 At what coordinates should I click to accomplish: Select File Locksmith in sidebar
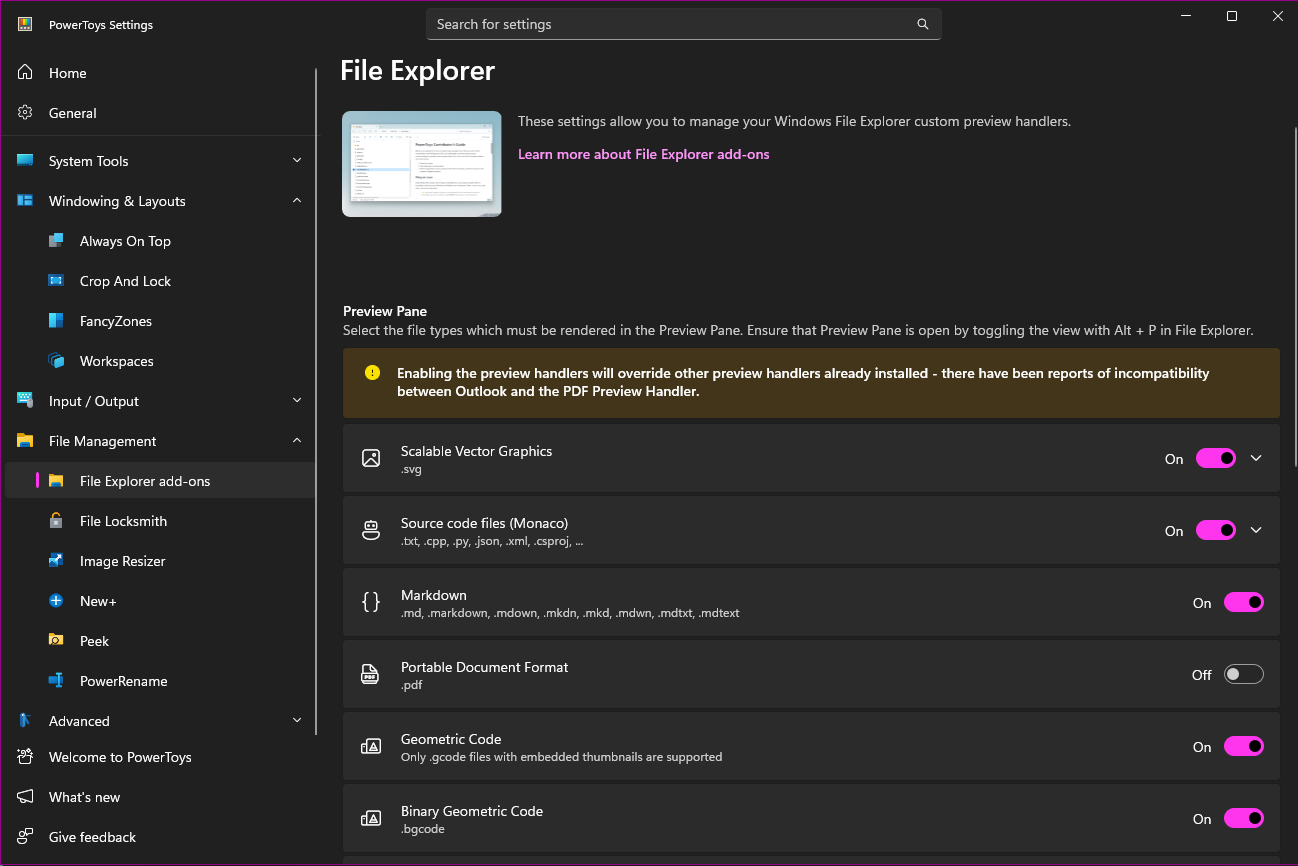pos(160,521)
